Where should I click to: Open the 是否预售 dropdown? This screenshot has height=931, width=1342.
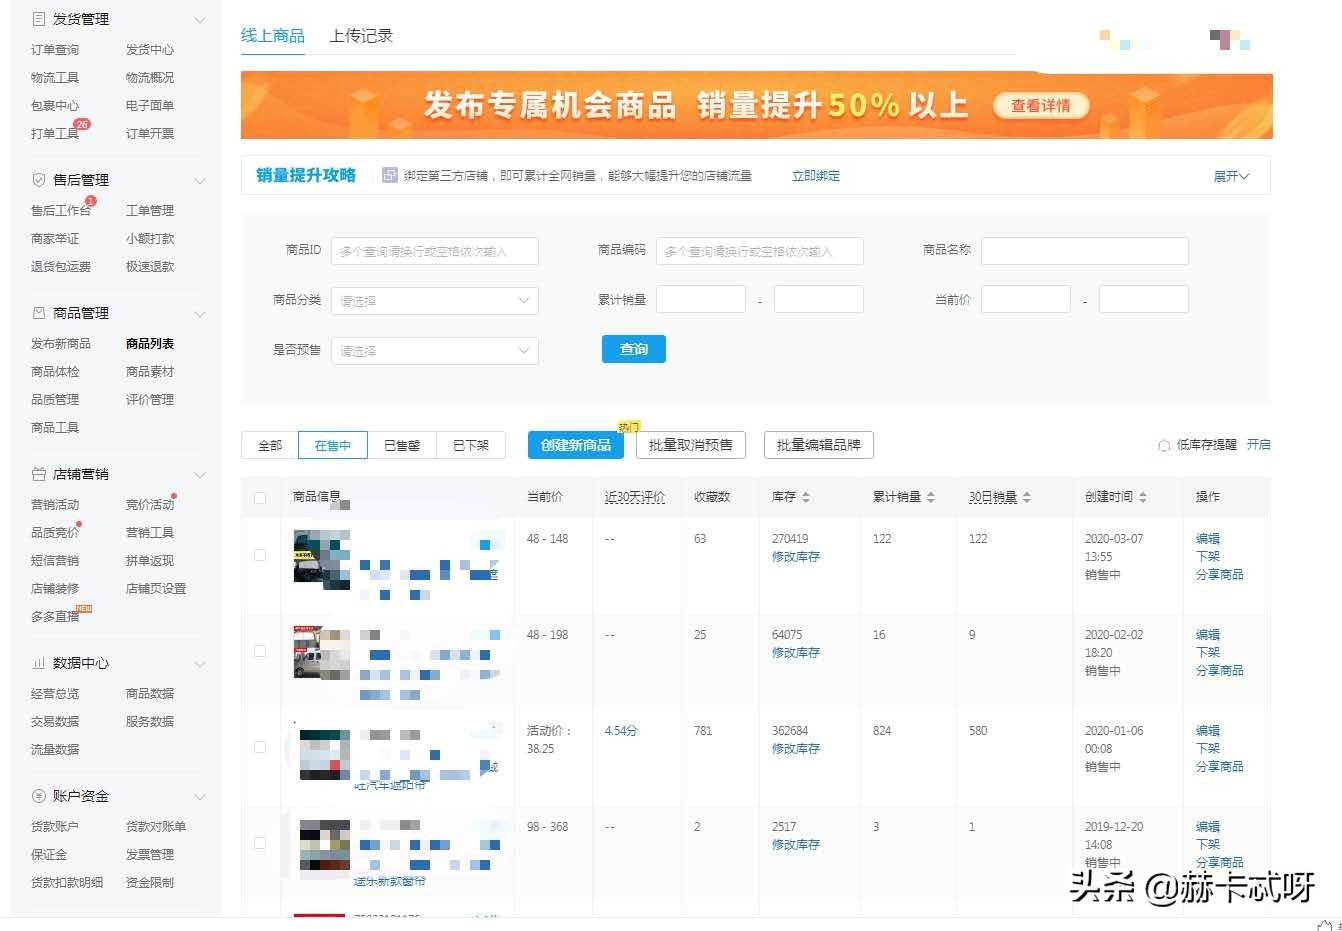434,350
